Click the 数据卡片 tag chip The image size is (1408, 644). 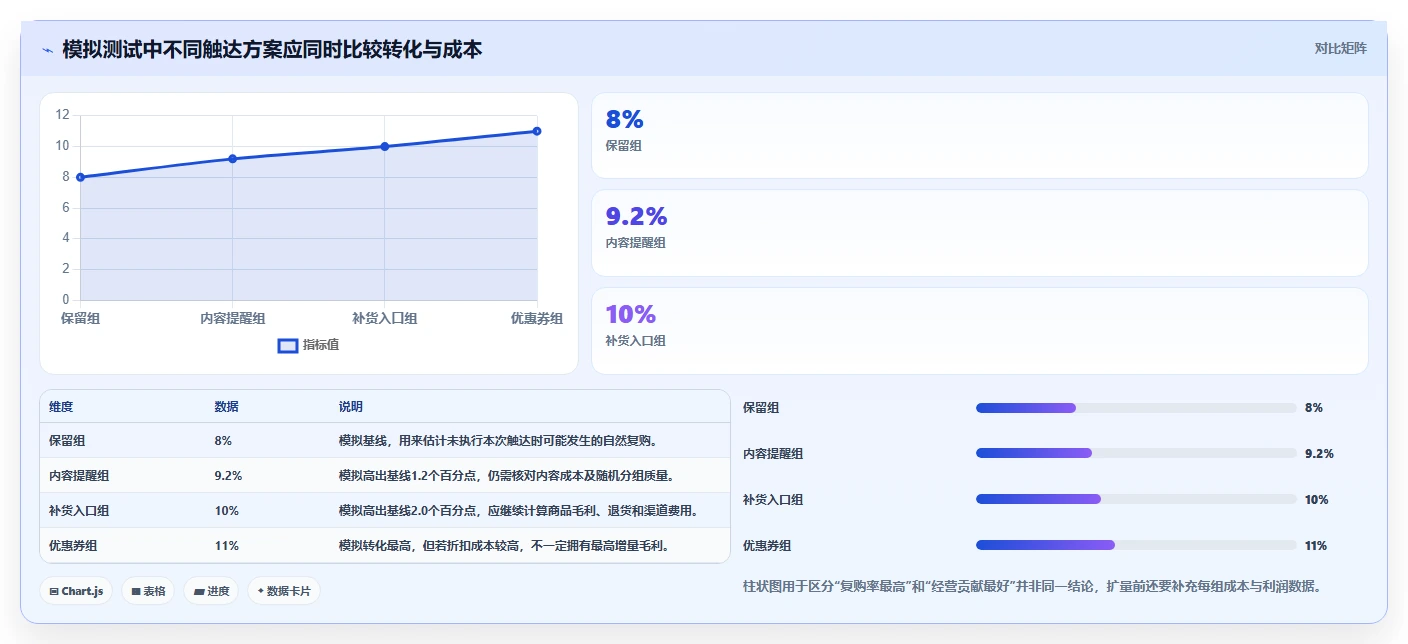pos(284,591)
